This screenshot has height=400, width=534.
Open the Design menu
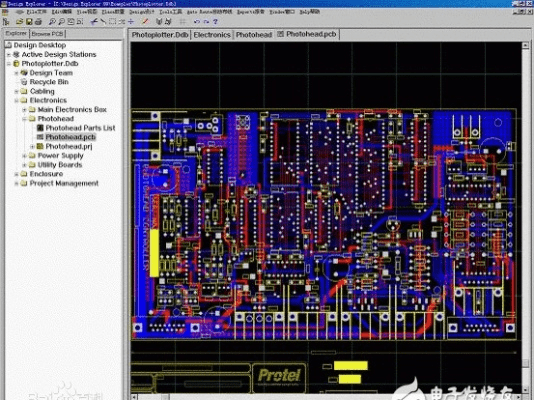[x=142, y=12]
